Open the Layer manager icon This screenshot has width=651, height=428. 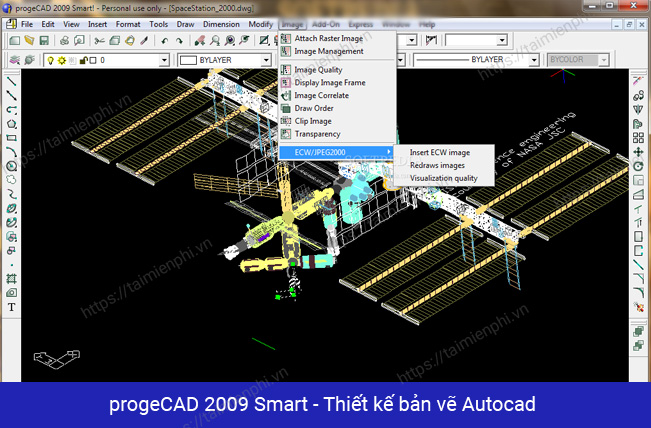click(x=15, y=60)
